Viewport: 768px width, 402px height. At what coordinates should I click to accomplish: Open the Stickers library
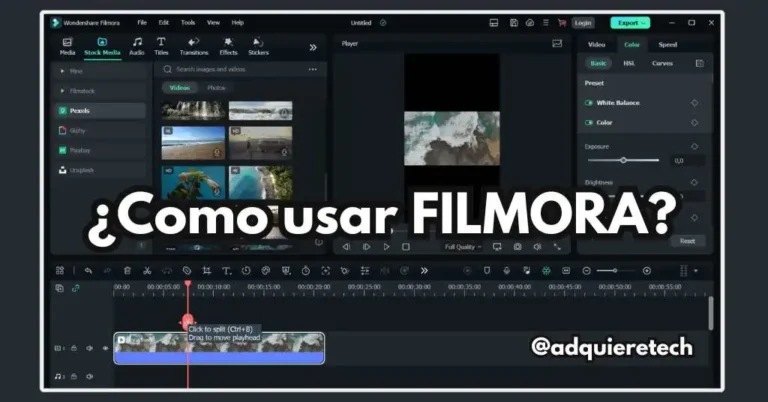click(x=258, y=47)
